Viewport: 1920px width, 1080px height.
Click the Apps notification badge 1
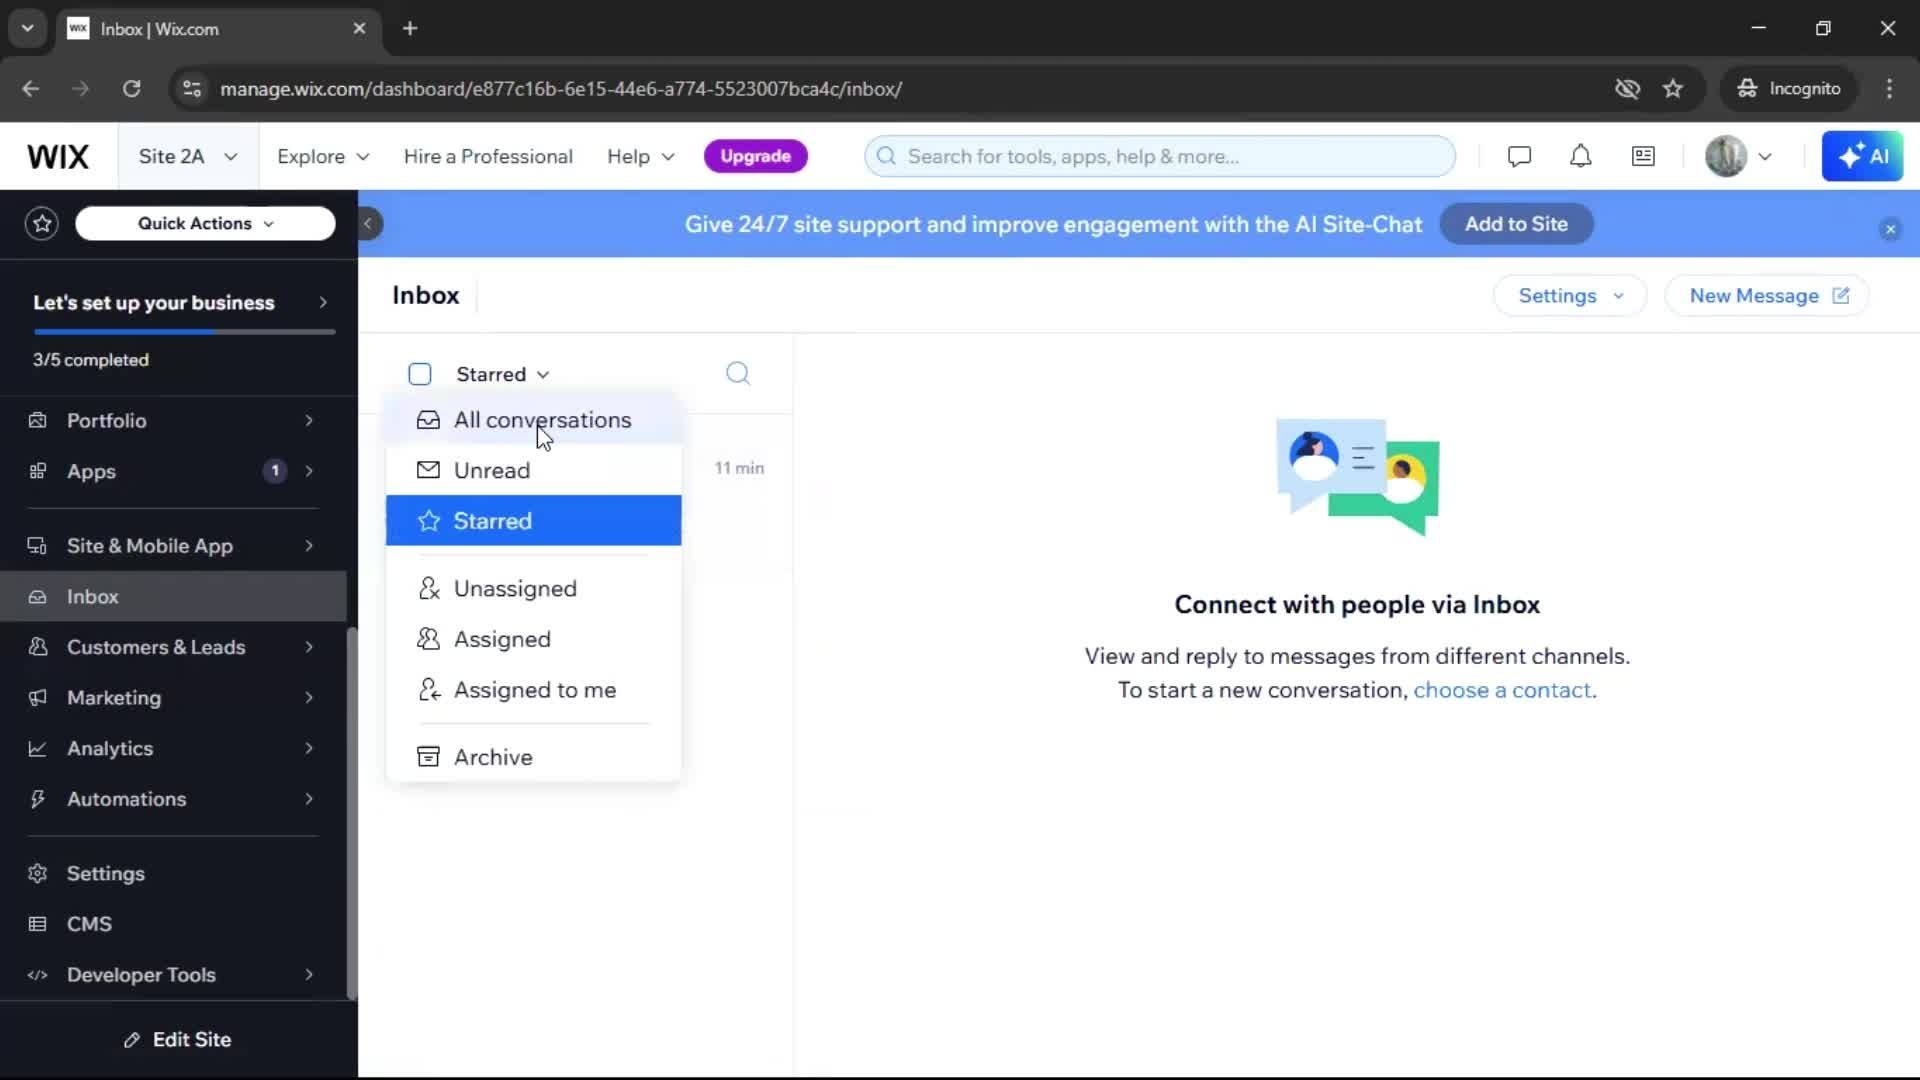click(x=275, y=471)
